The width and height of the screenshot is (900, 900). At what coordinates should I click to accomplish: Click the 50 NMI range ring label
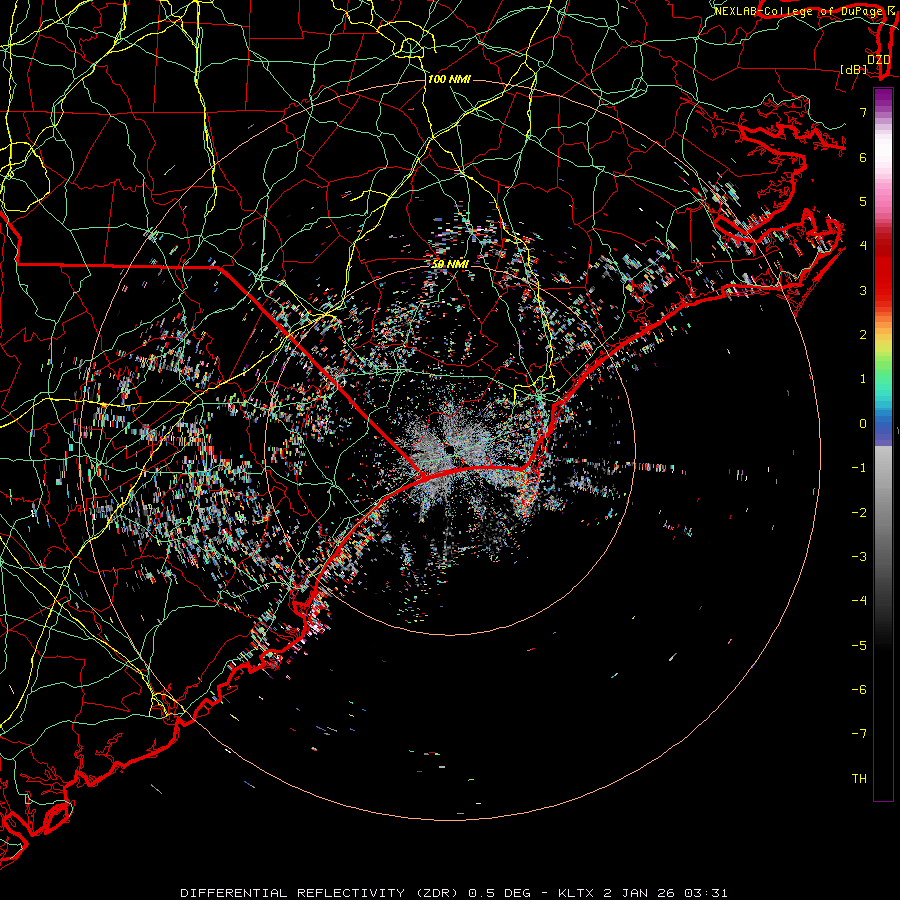coord(450,264)
